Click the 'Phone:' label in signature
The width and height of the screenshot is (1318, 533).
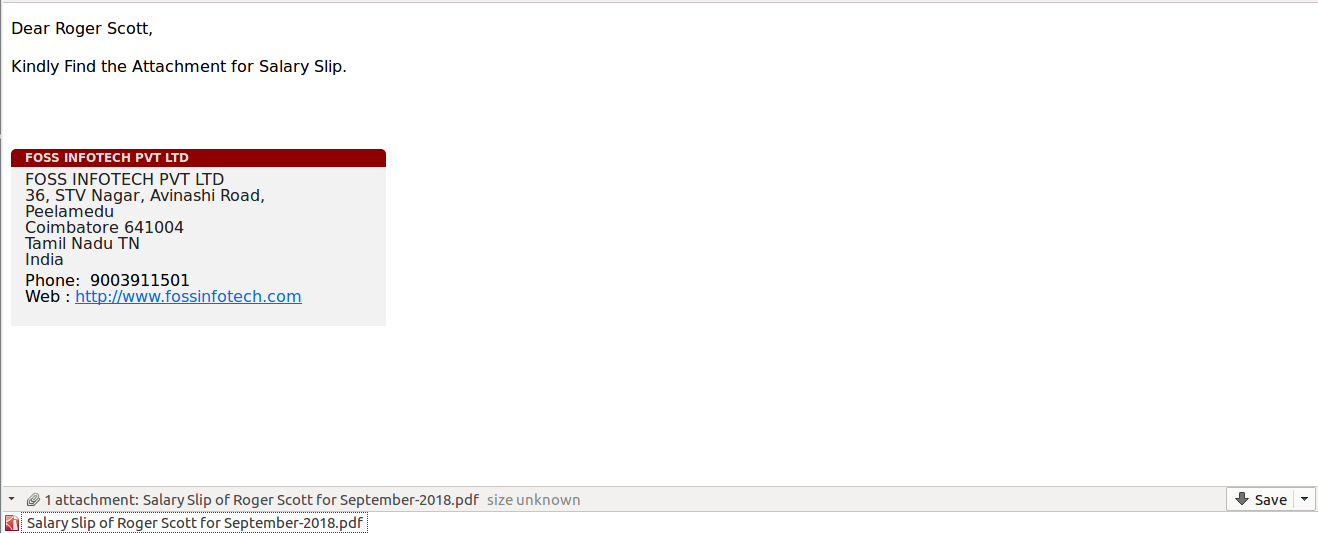pos(52,280)
